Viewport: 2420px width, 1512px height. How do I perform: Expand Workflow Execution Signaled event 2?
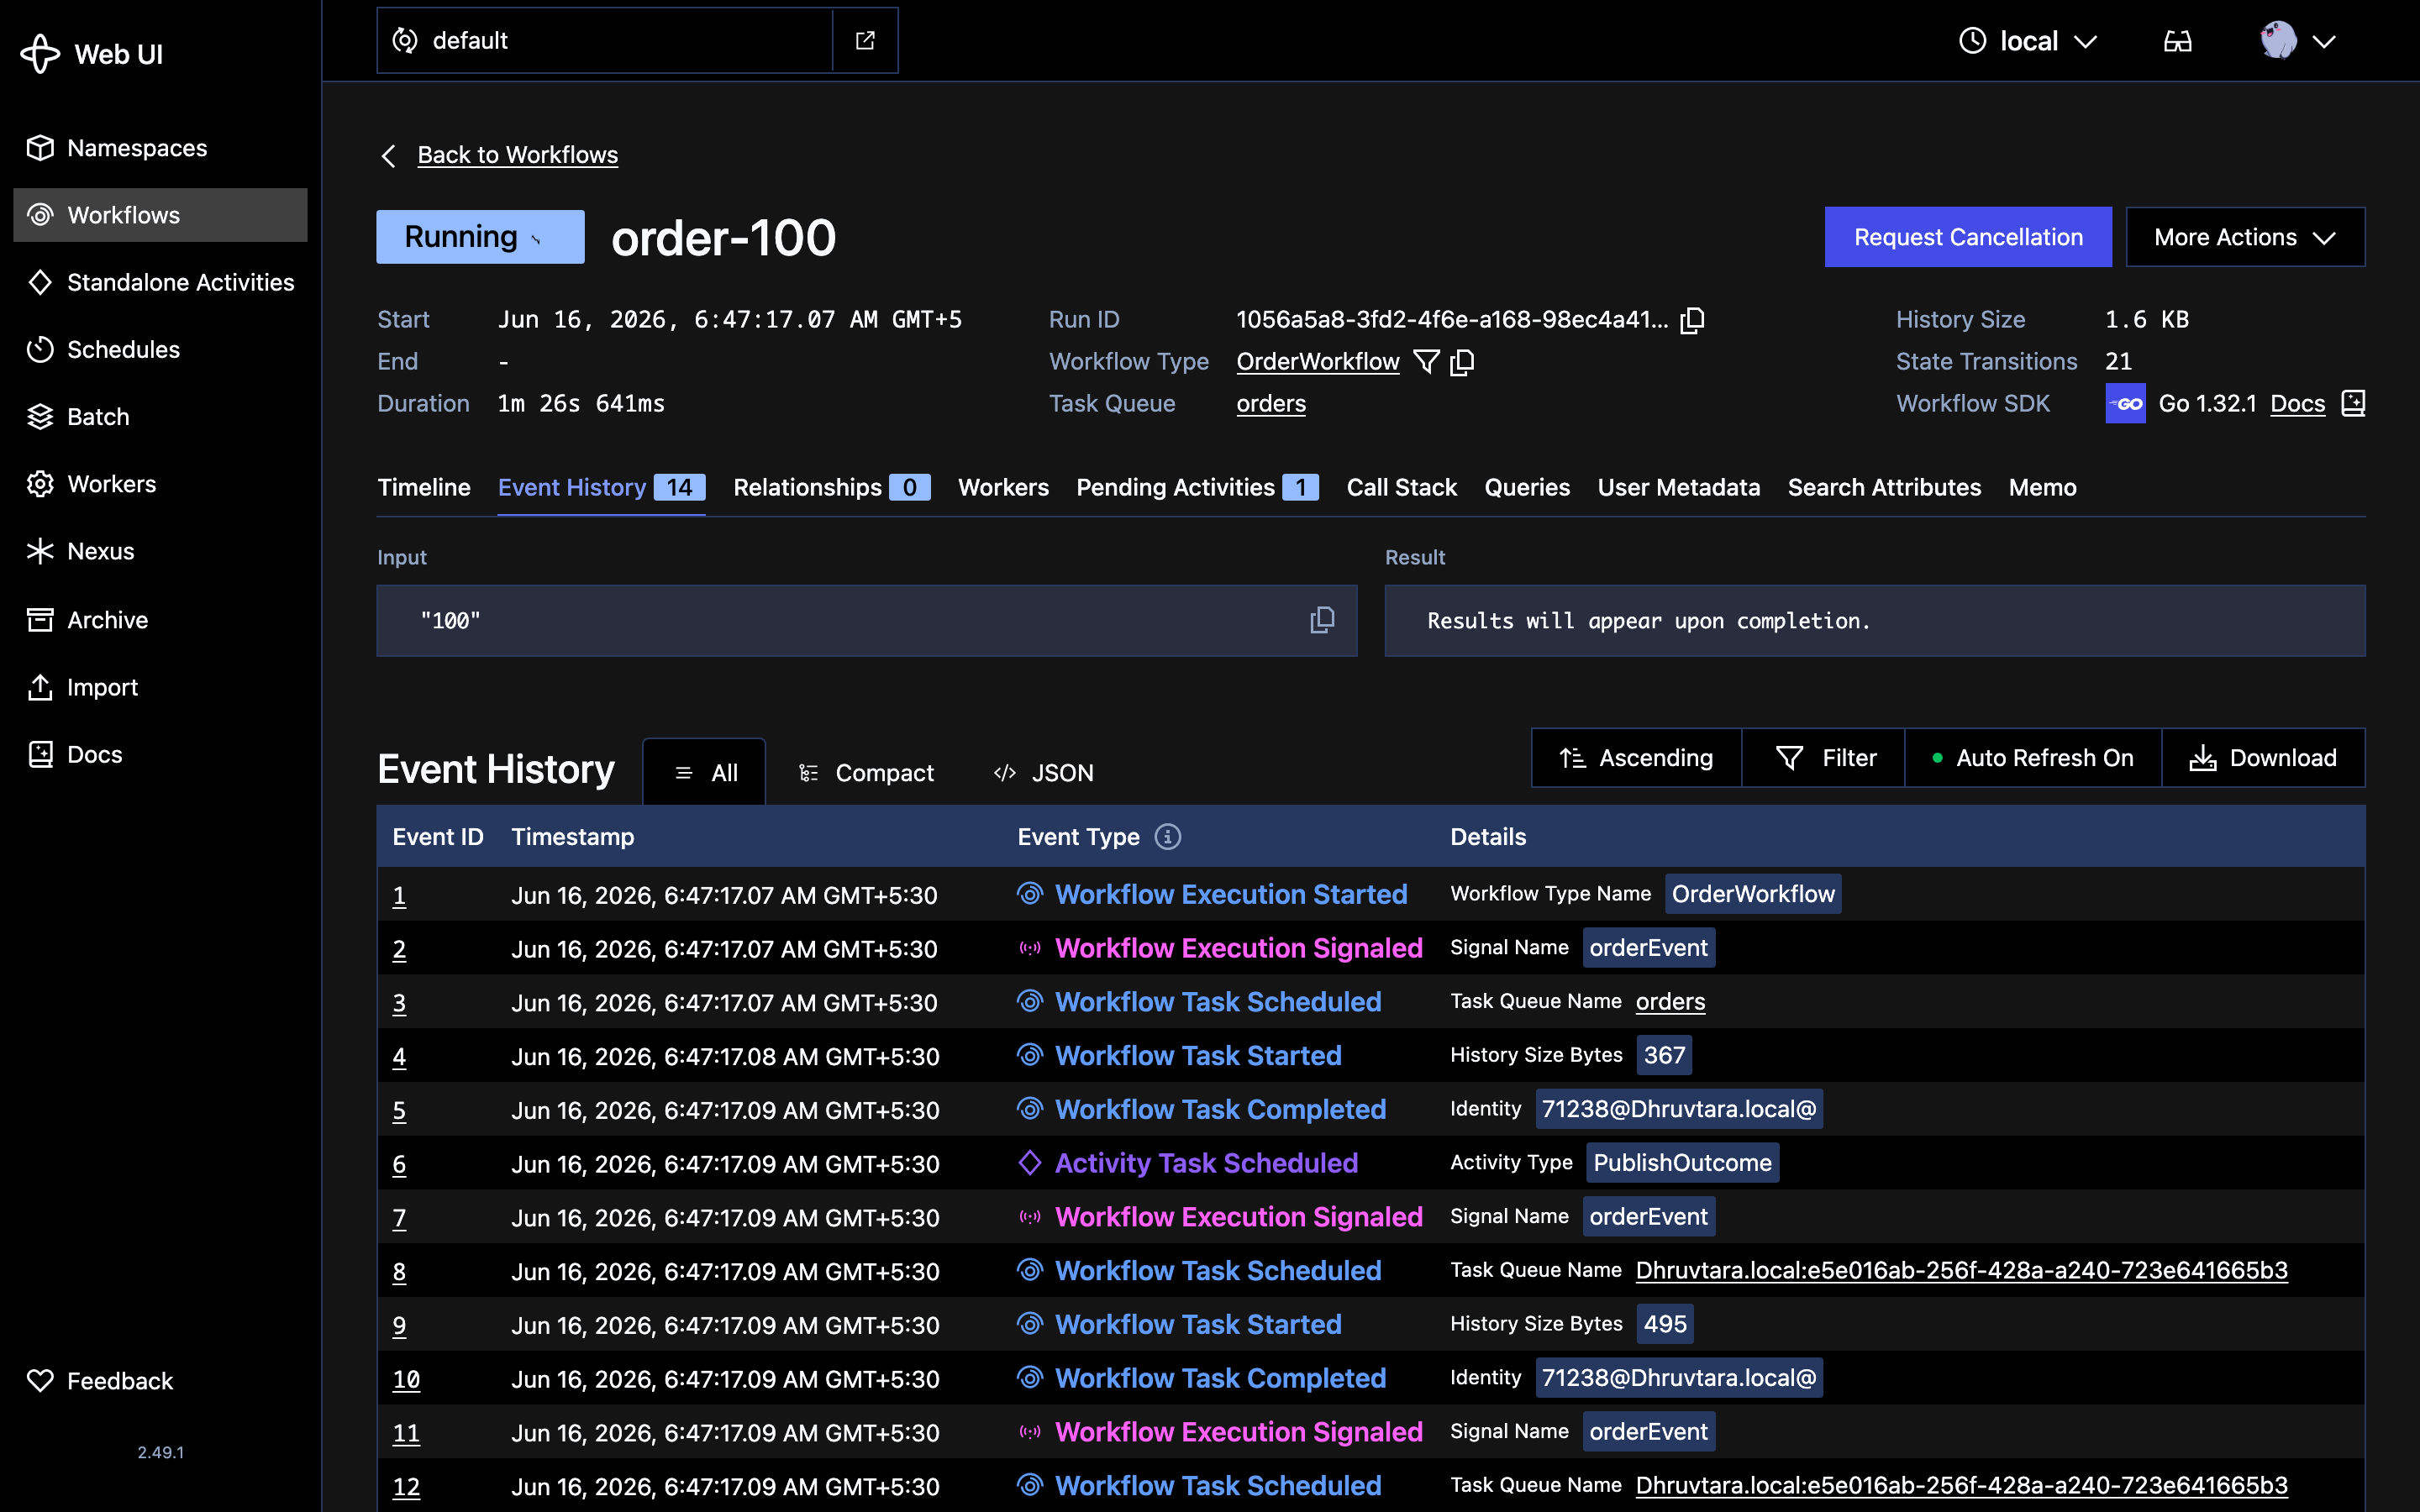tap(1371, 948)
